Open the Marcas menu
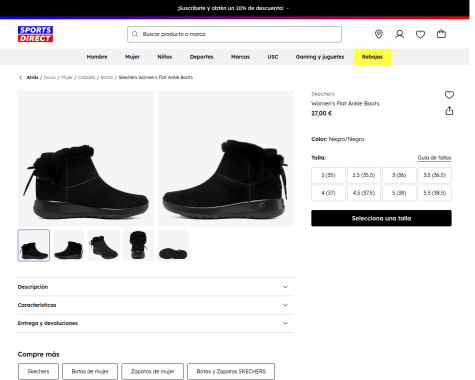The width and height of the screenshot is (475, 380). pos(240,57)
